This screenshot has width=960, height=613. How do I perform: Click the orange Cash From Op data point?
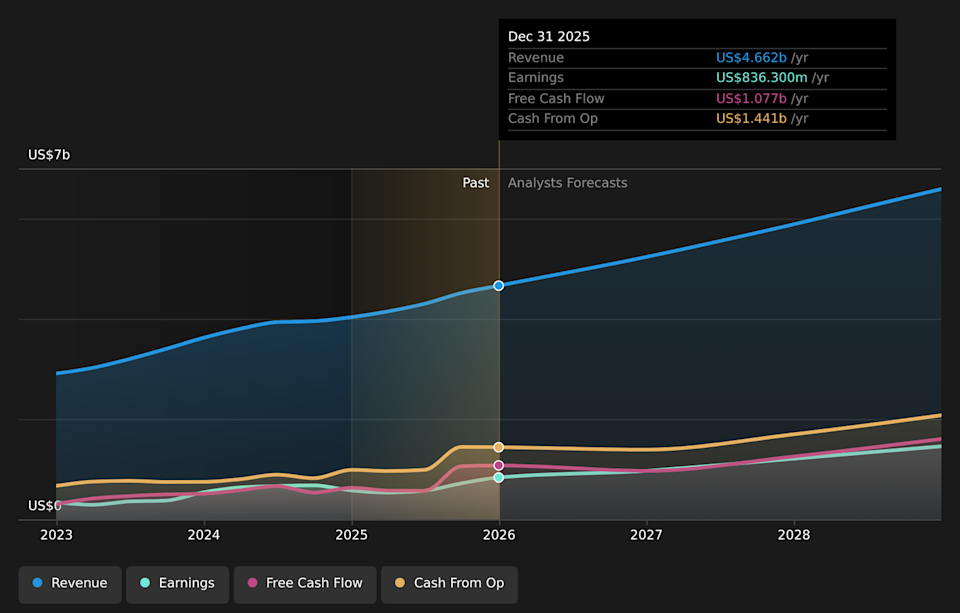click(499, 447)
